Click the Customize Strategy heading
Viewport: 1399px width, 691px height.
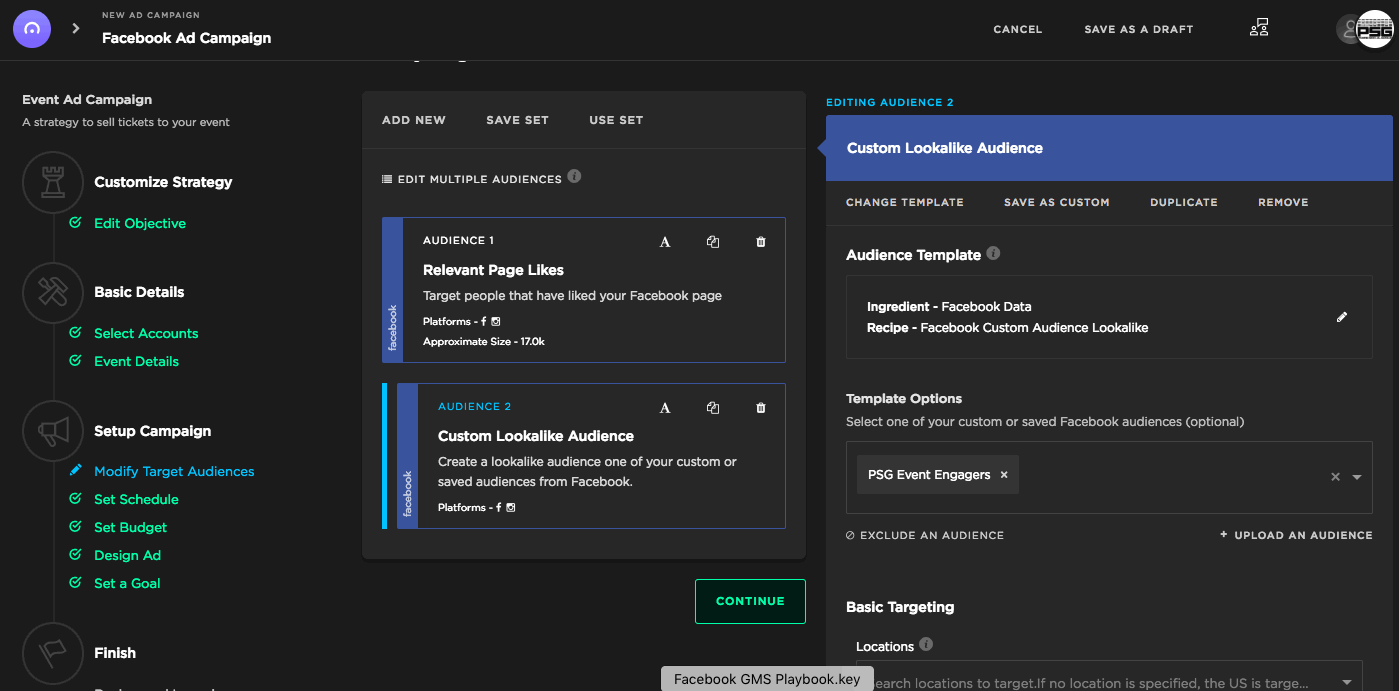pos(163,182)
